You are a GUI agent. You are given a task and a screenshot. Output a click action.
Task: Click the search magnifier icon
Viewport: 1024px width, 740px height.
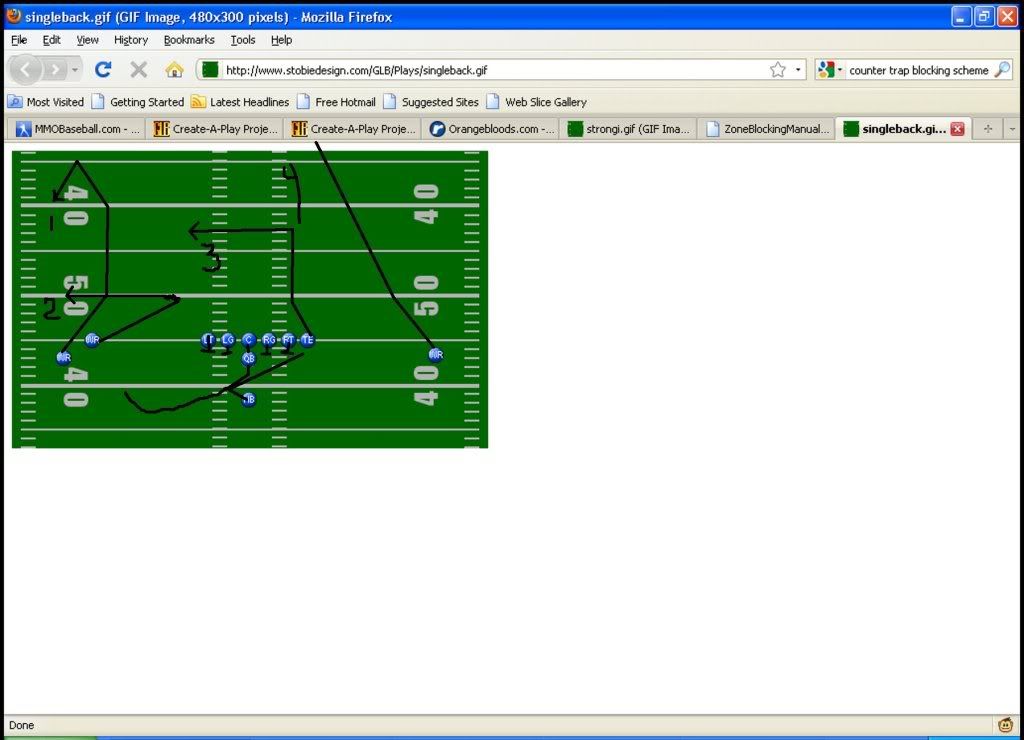1001,70
